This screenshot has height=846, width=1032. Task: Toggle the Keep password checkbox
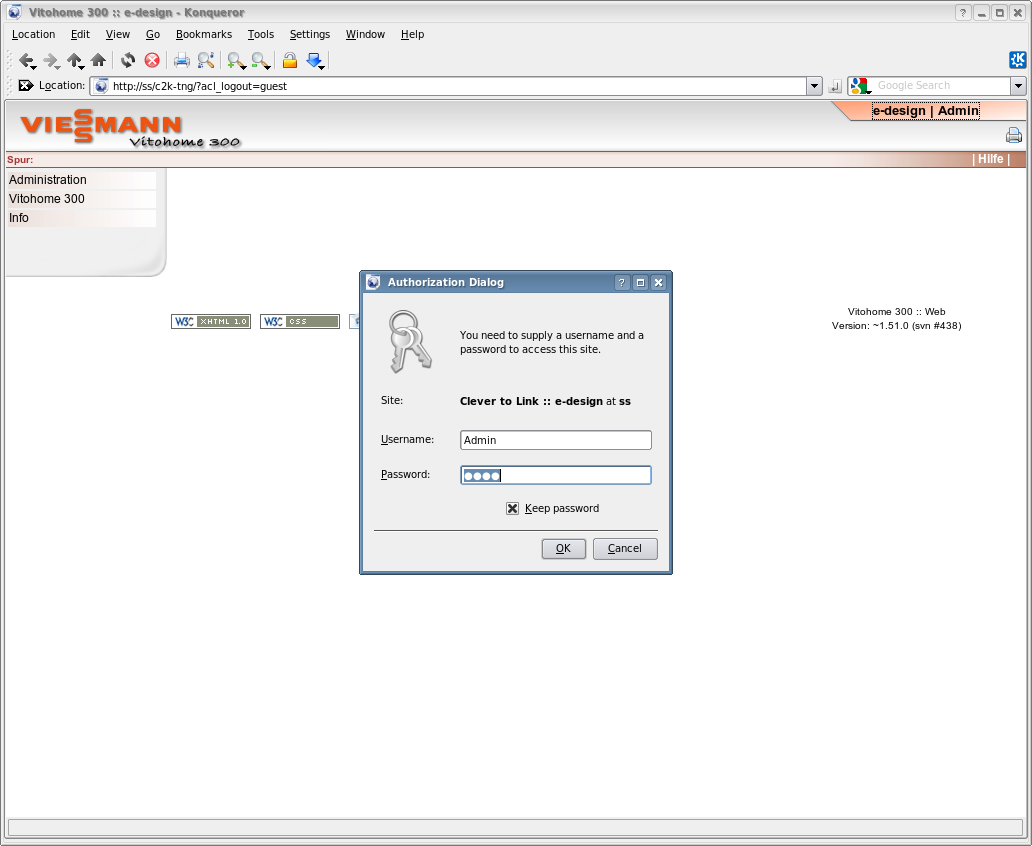click(512, 508)
